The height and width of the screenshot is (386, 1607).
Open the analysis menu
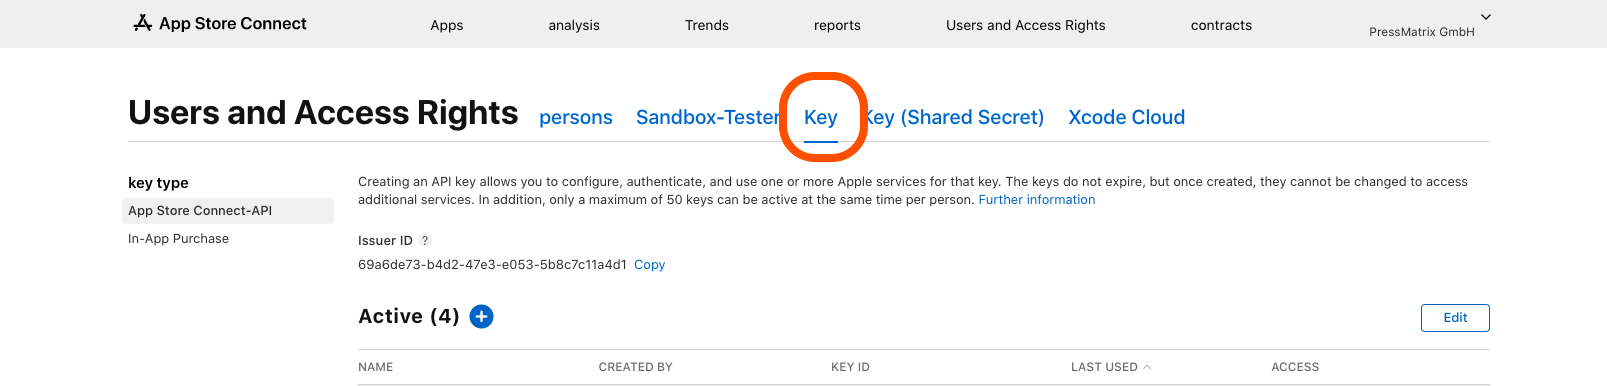pyautogui.click(x=574, y=25)
